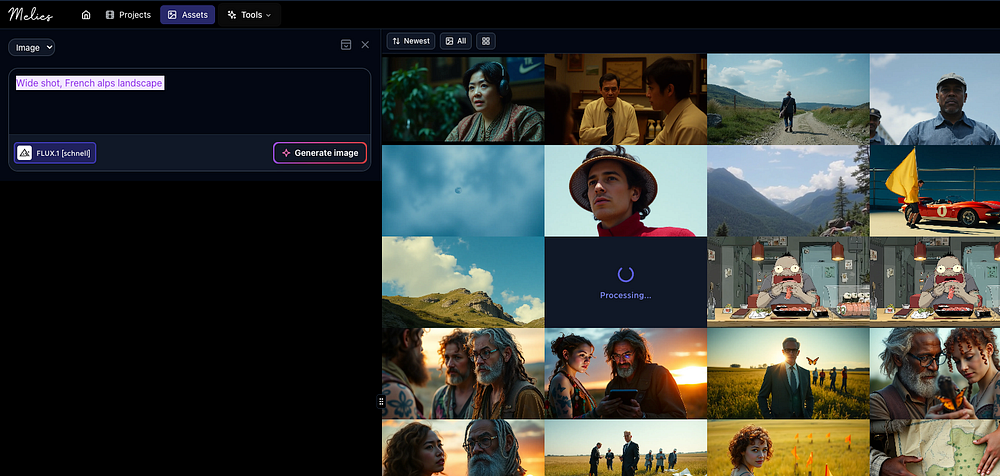The height and width of the screenshot is (476, 1000).
Task: Open the Newest sort option
Action: pyautogui.click(x=411, y=41)
